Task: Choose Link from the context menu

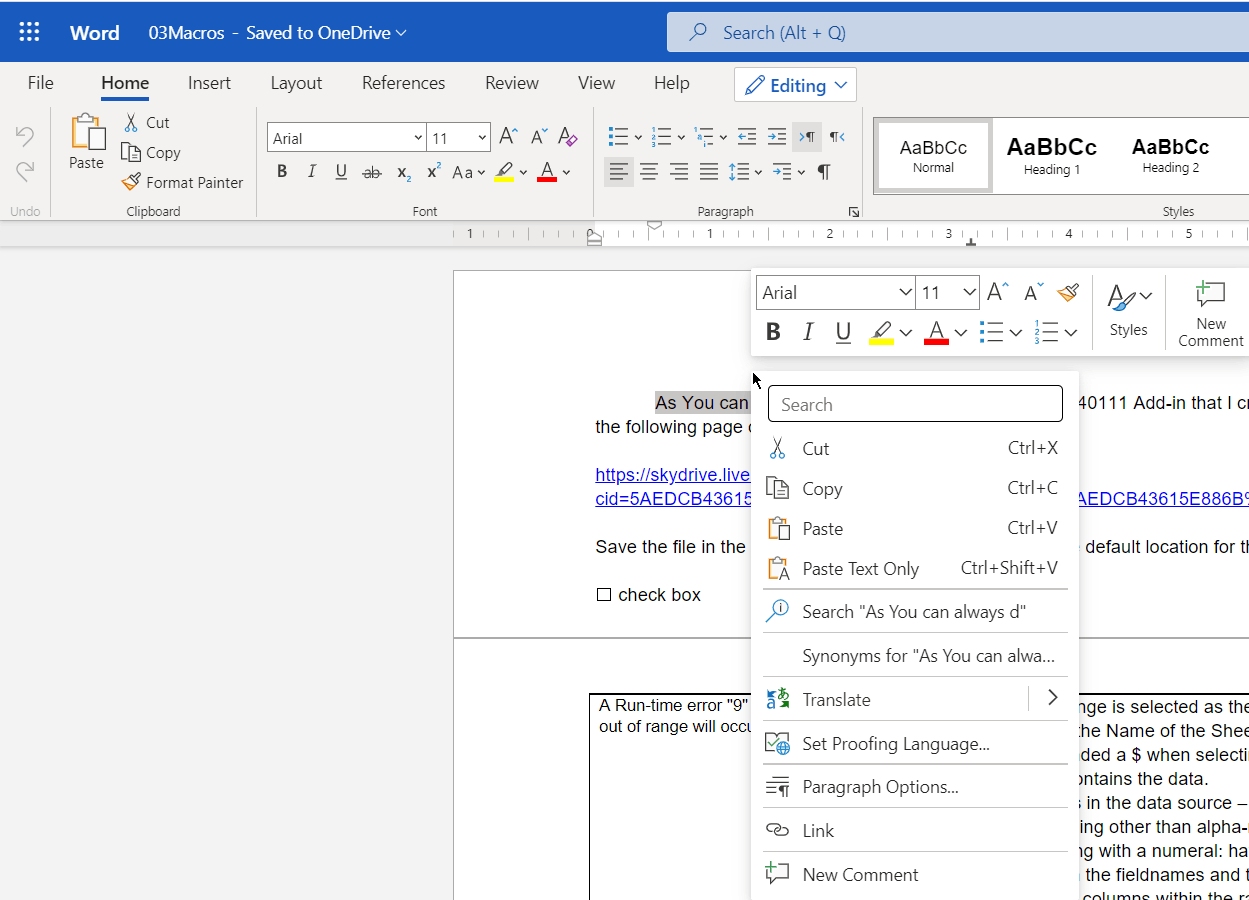Action: coord(915,830)
